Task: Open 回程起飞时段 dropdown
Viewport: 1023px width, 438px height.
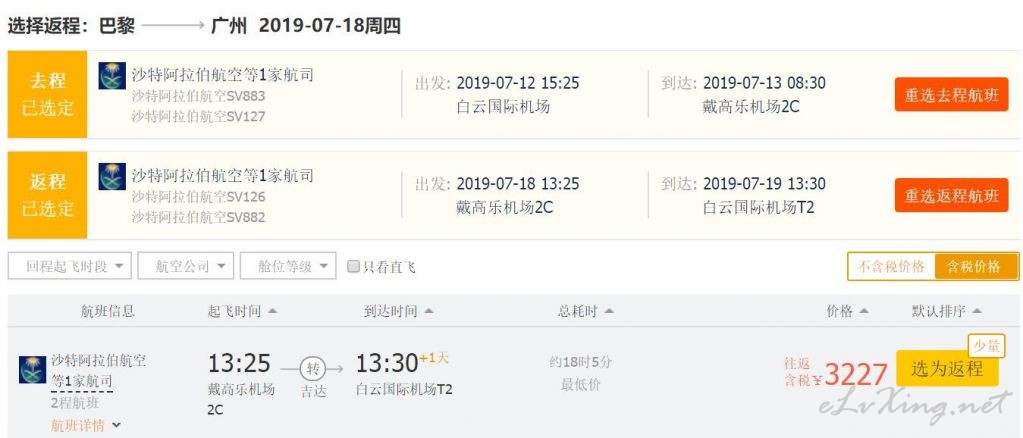Action: [70, 266]
